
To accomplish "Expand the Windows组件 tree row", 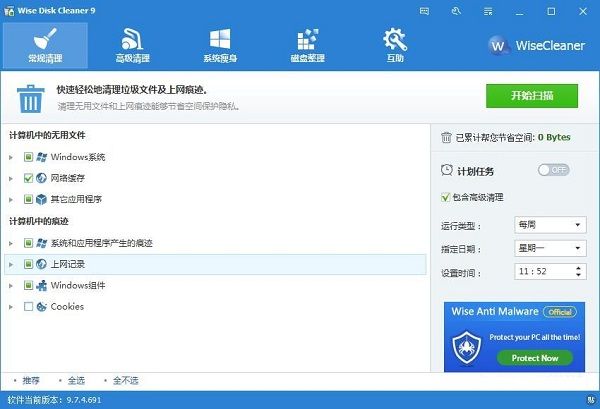I will tap(11, 285).
